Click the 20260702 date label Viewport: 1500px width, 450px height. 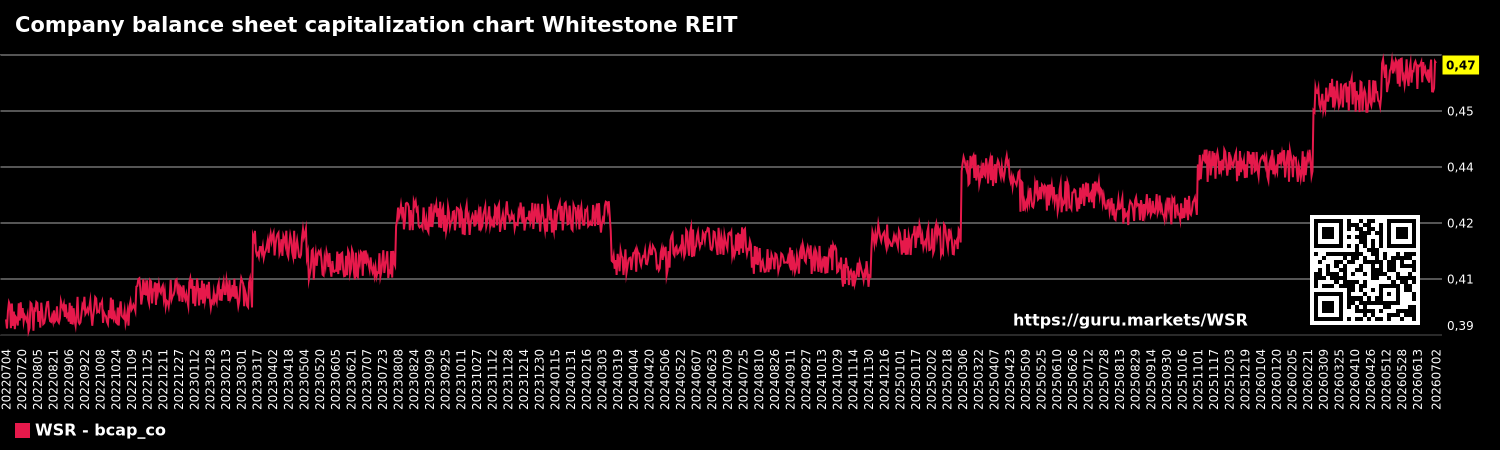click(1437, 378)
